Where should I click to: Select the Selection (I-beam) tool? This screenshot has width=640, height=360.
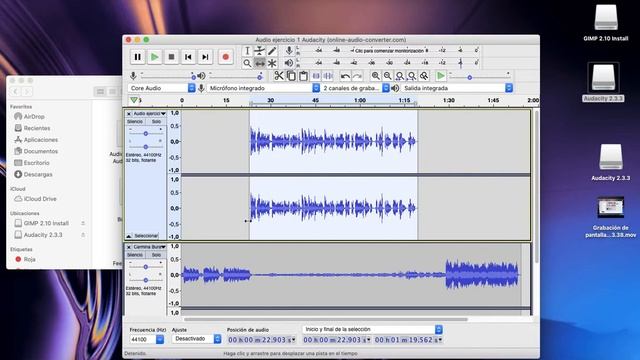click(x=247, y=51)
